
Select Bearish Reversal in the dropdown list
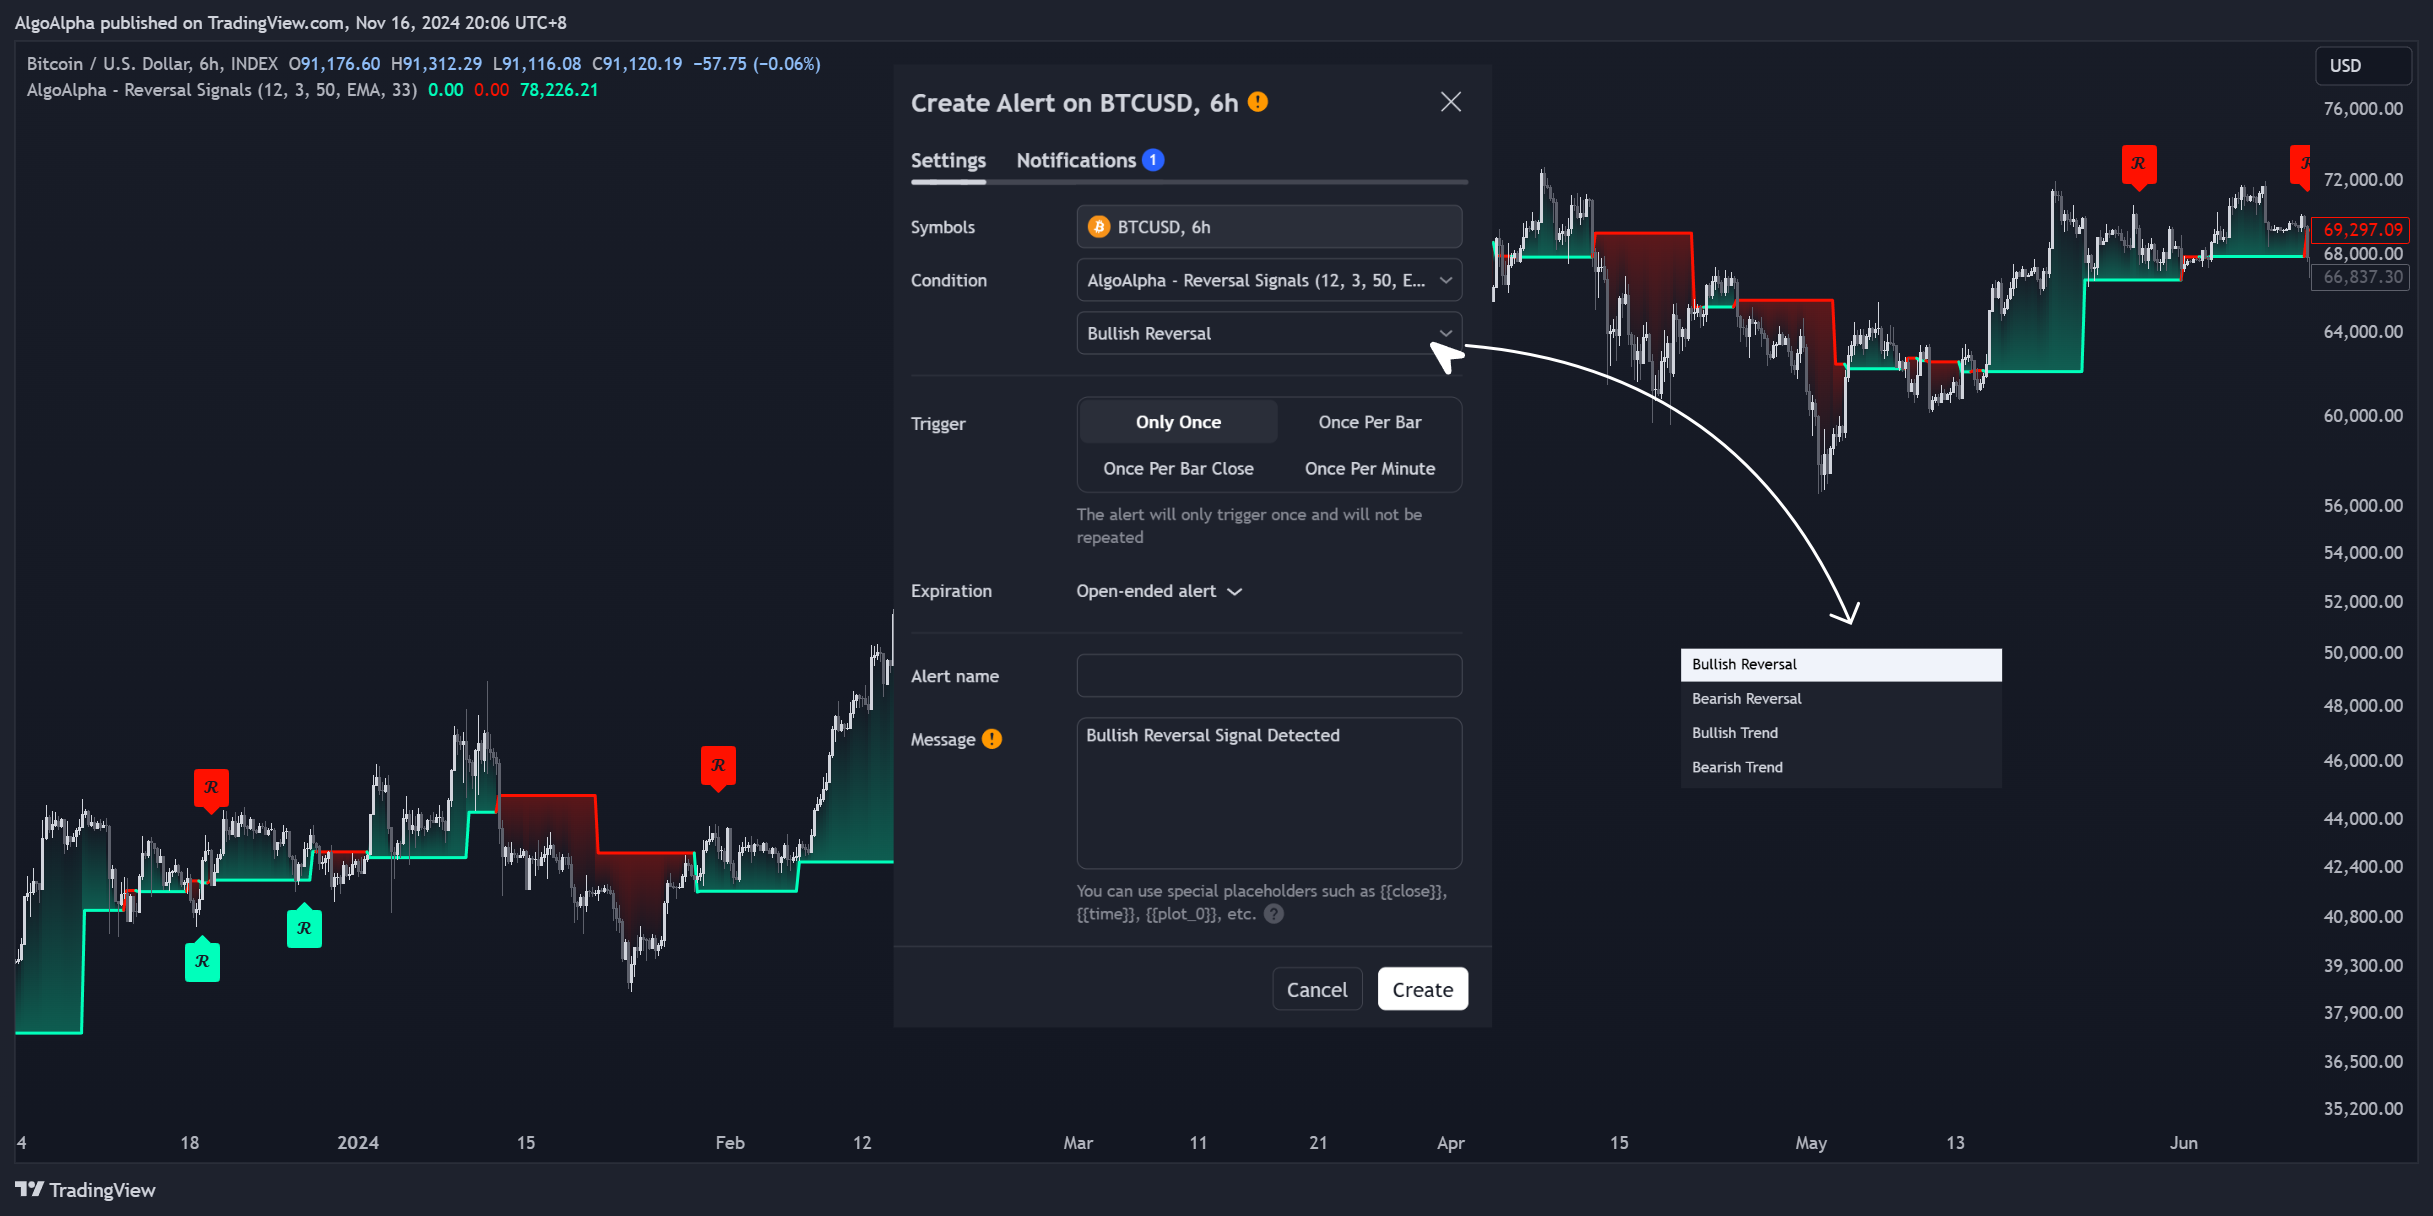click(x=1841, y=698)
